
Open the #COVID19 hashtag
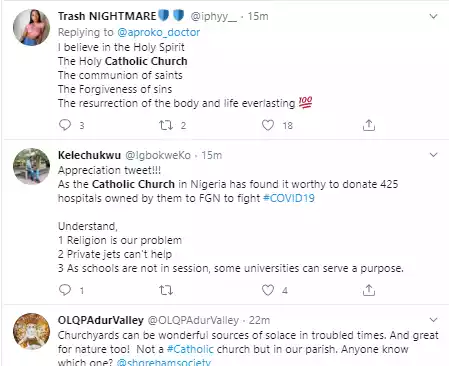289,198
